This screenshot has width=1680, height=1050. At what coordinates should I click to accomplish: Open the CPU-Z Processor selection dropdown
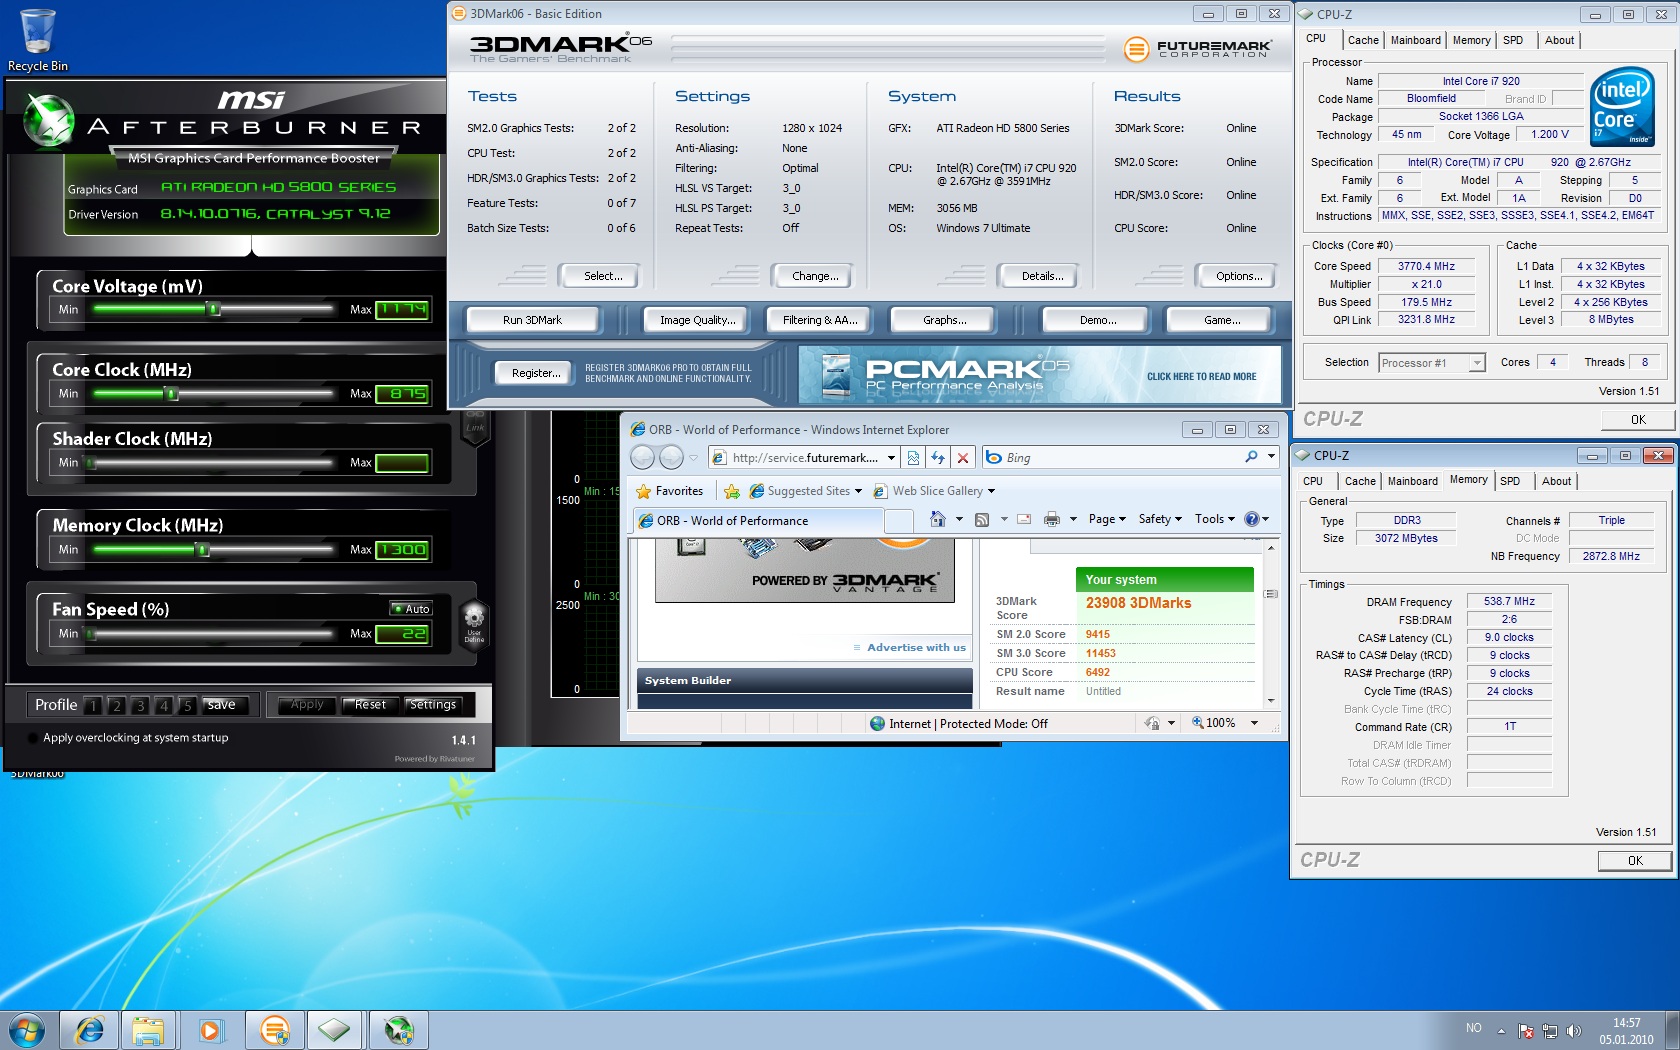pyautogui.click(x=1477, y=363)
